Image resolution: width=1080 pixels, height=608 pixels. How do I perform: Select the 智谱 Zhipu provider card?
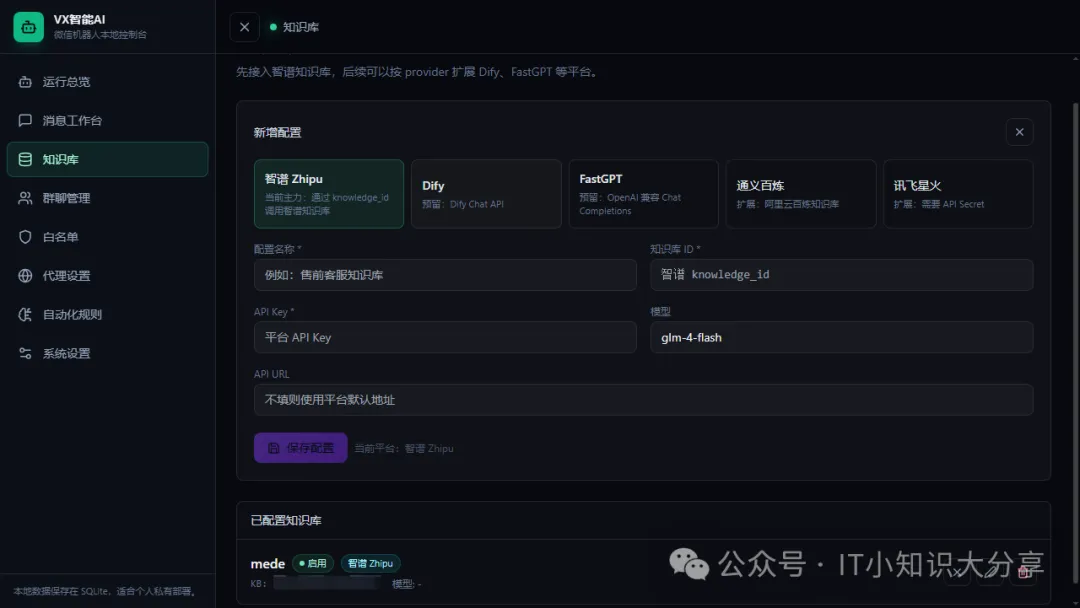329,194
